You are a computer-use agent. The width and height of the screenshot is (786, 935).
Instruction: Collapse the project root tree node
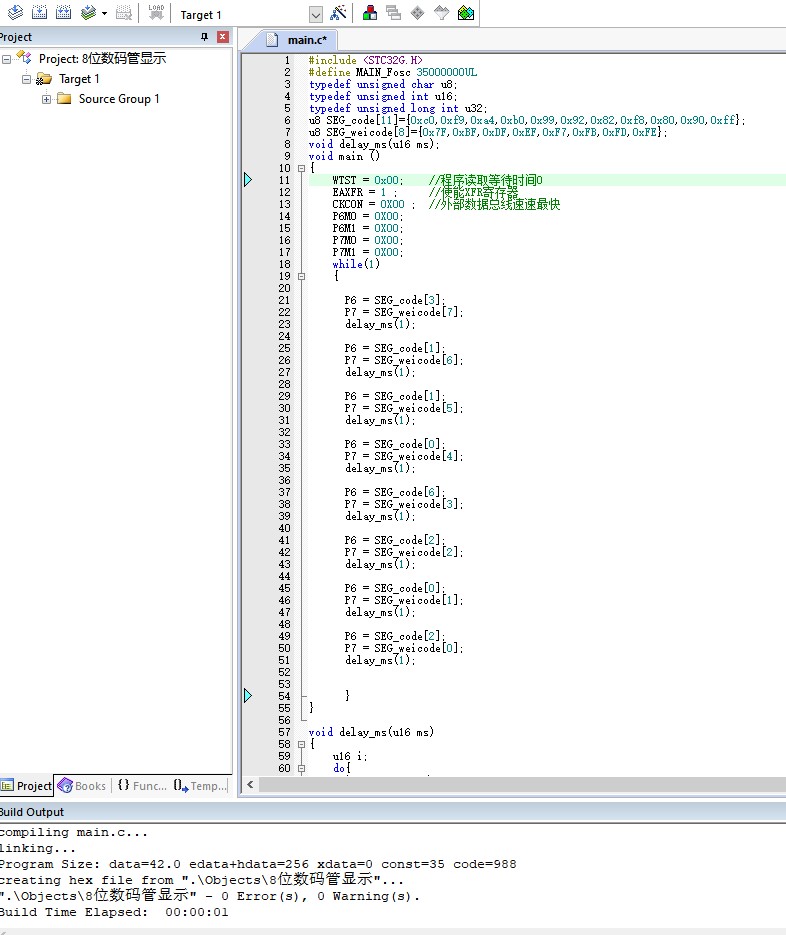tap(7, 59)
